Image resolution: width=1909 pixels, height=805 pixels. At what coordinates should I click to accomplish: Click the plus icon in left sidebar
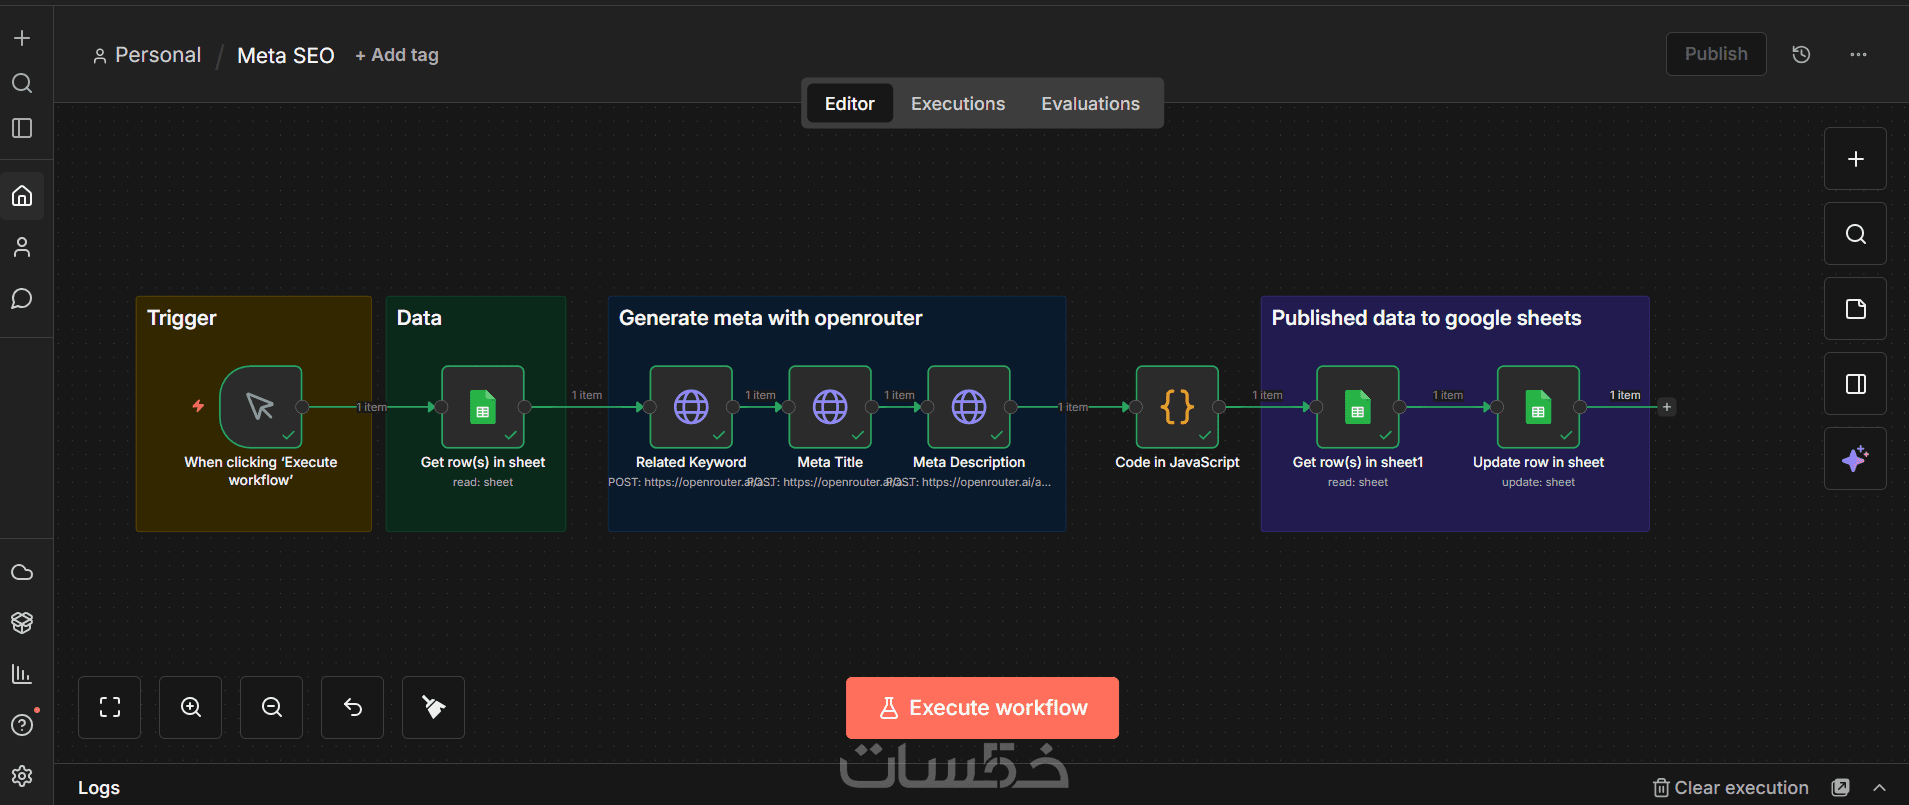point(22,38)
